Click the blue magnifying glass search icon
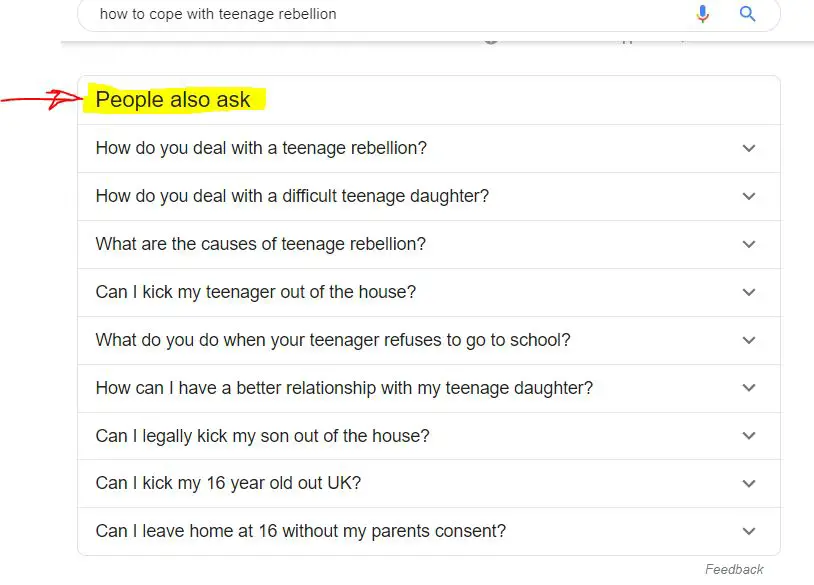The width and height of the screenshot is (814, 585). (x=747, y=13)
